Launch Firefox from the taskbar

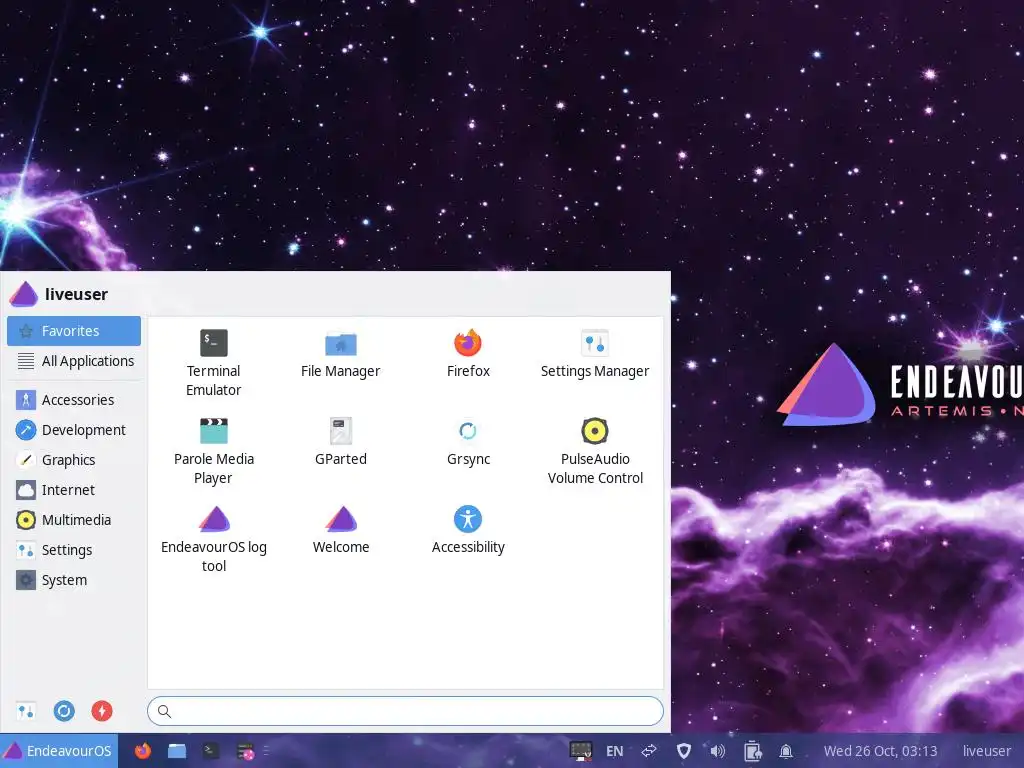coord(142,751)
